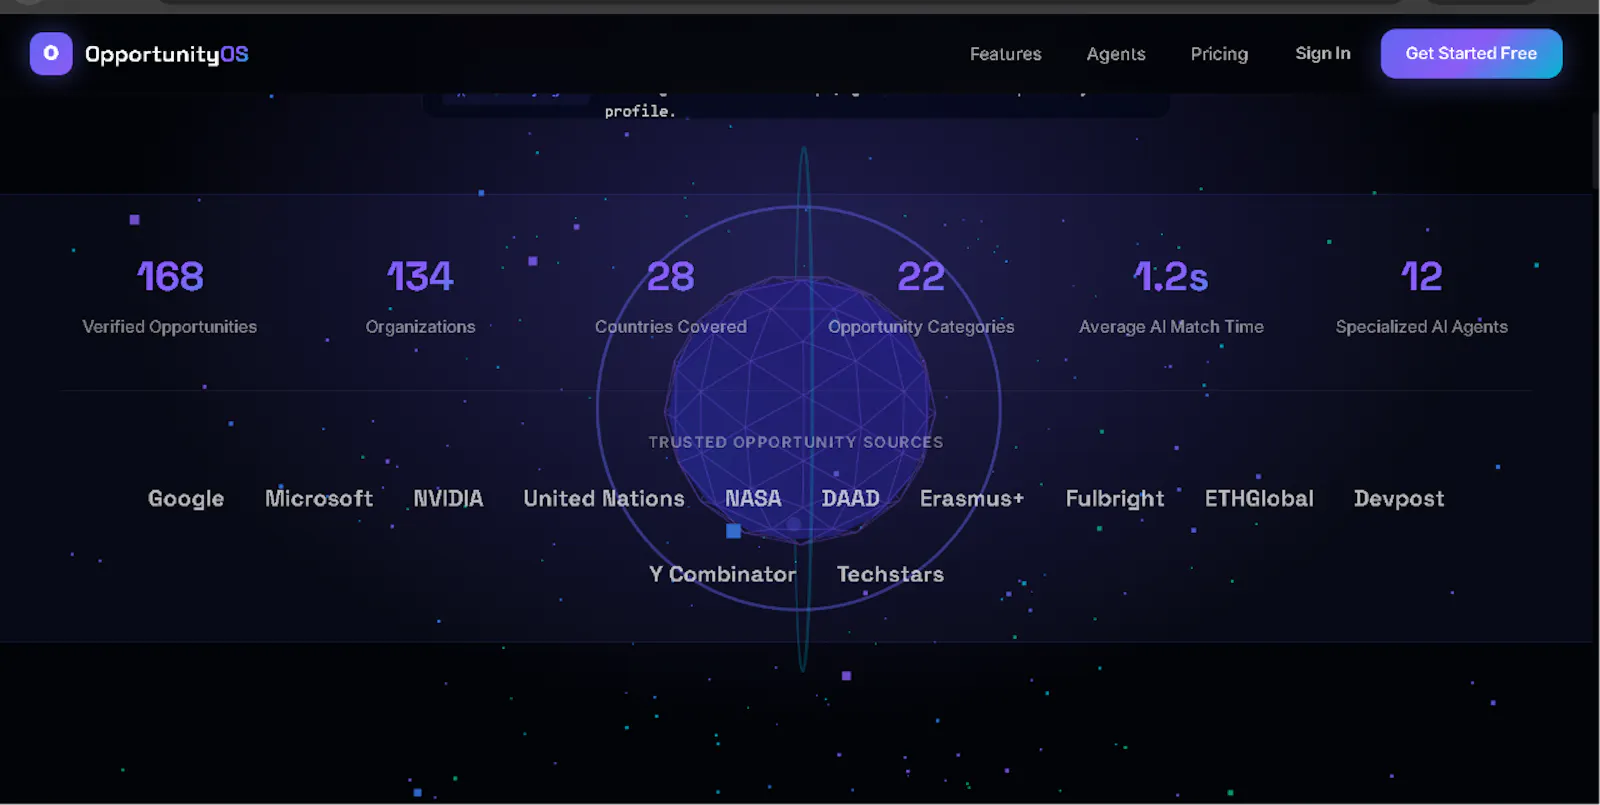Go to the Agents nav item
Image resolution: width=1600 pixels, height=805 pixels.
[x=1116, y=54]
